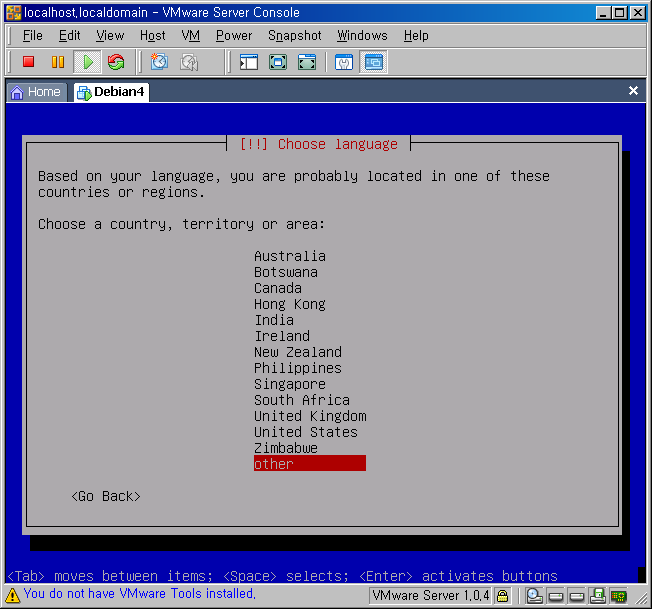Click the padlock icon in the status bar

[x=503, y=596]
